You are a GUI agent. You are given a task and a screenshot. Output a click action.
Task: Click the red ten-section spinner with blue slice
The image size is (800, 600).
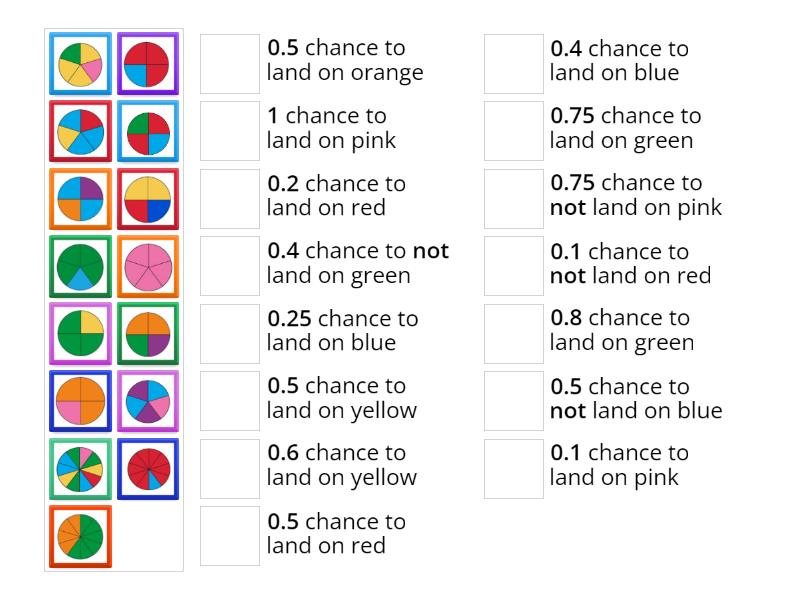click(148, 469)
